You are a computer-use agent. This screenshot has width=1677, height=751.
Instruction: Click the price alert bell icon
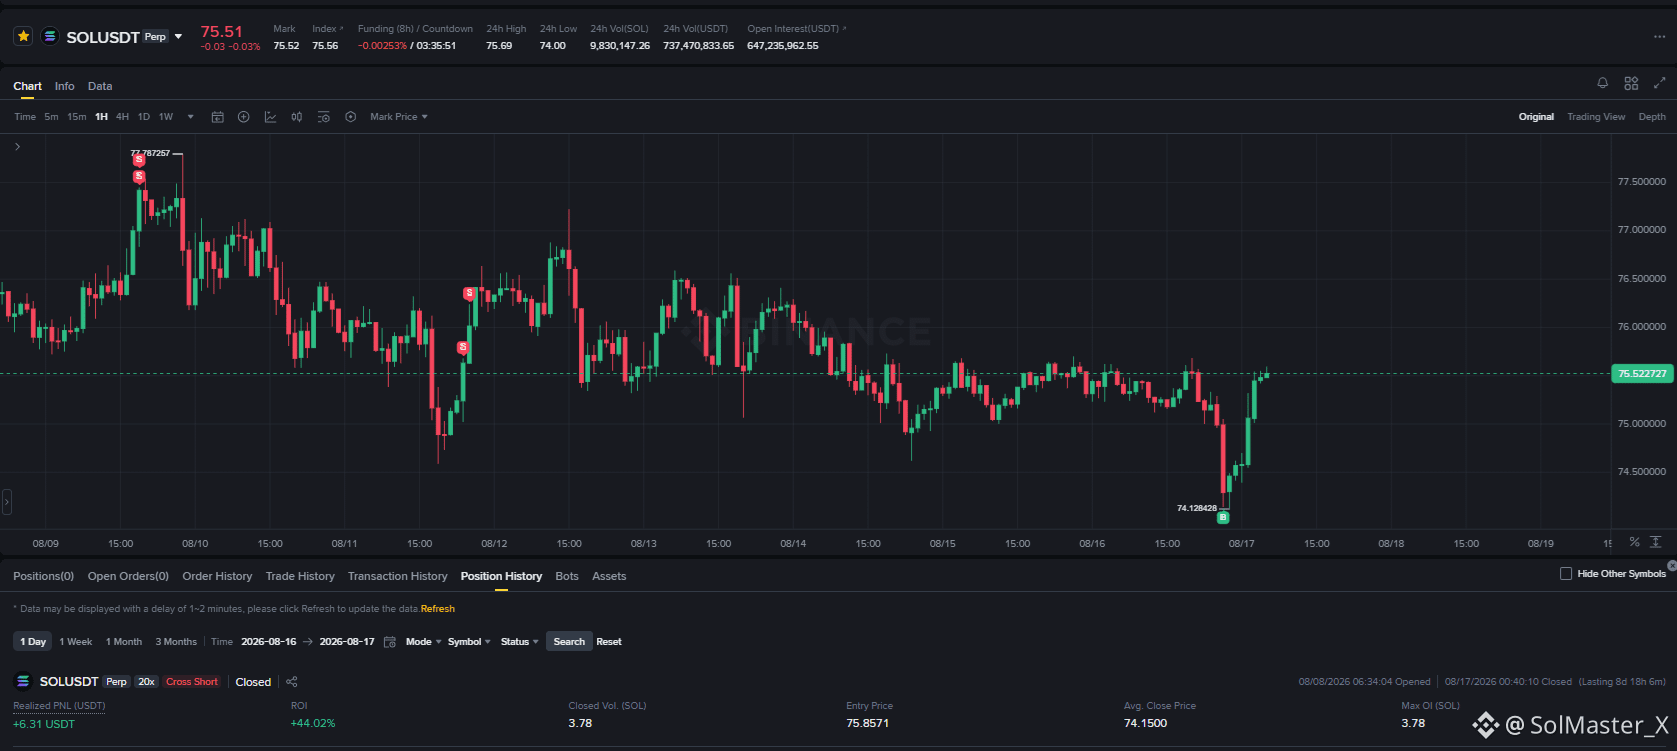click(1602, 83)
